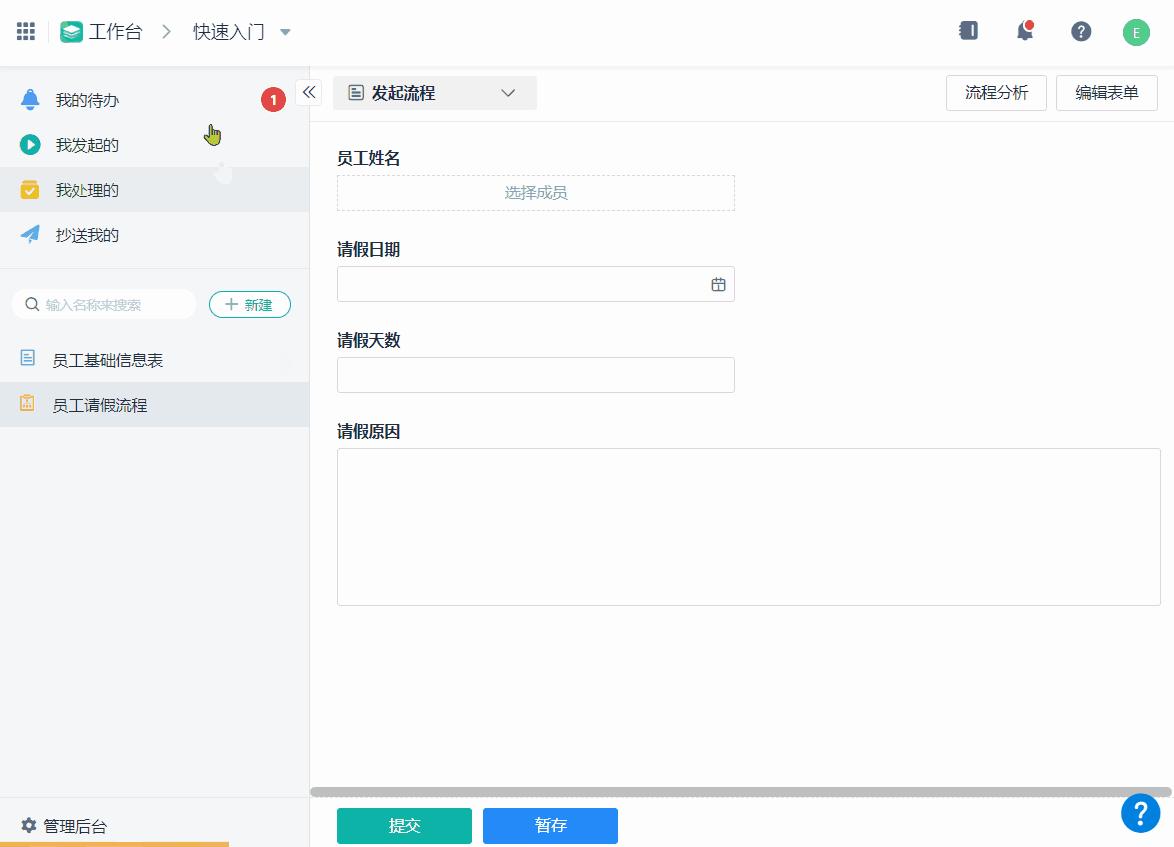Click the floating help button at bottom right
This screenshot has width=1174, height=847.
coord(1140,813)
